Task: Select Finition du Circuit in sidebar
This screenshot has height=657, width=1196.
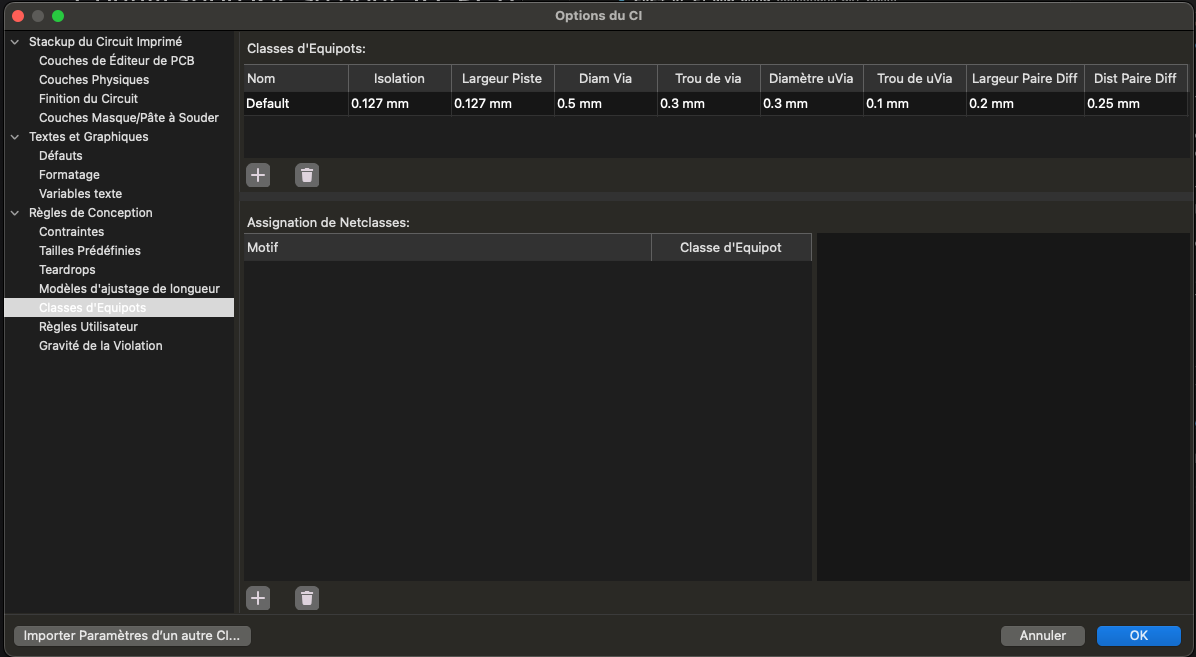Action: point(88,98)
